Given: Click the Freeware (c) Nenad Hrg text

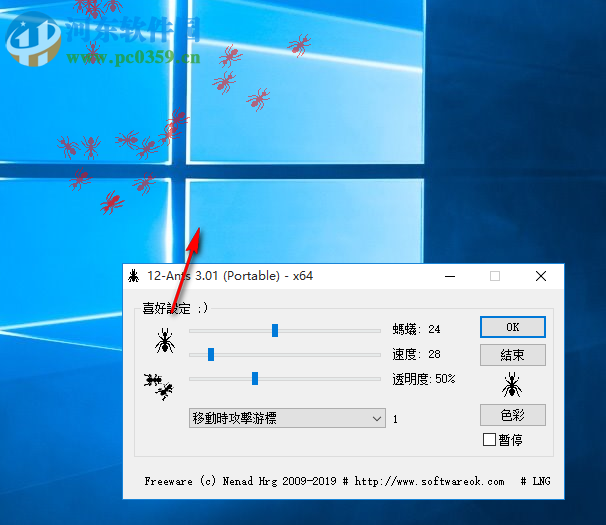Looking at the screenshot, I should [211, 481].
